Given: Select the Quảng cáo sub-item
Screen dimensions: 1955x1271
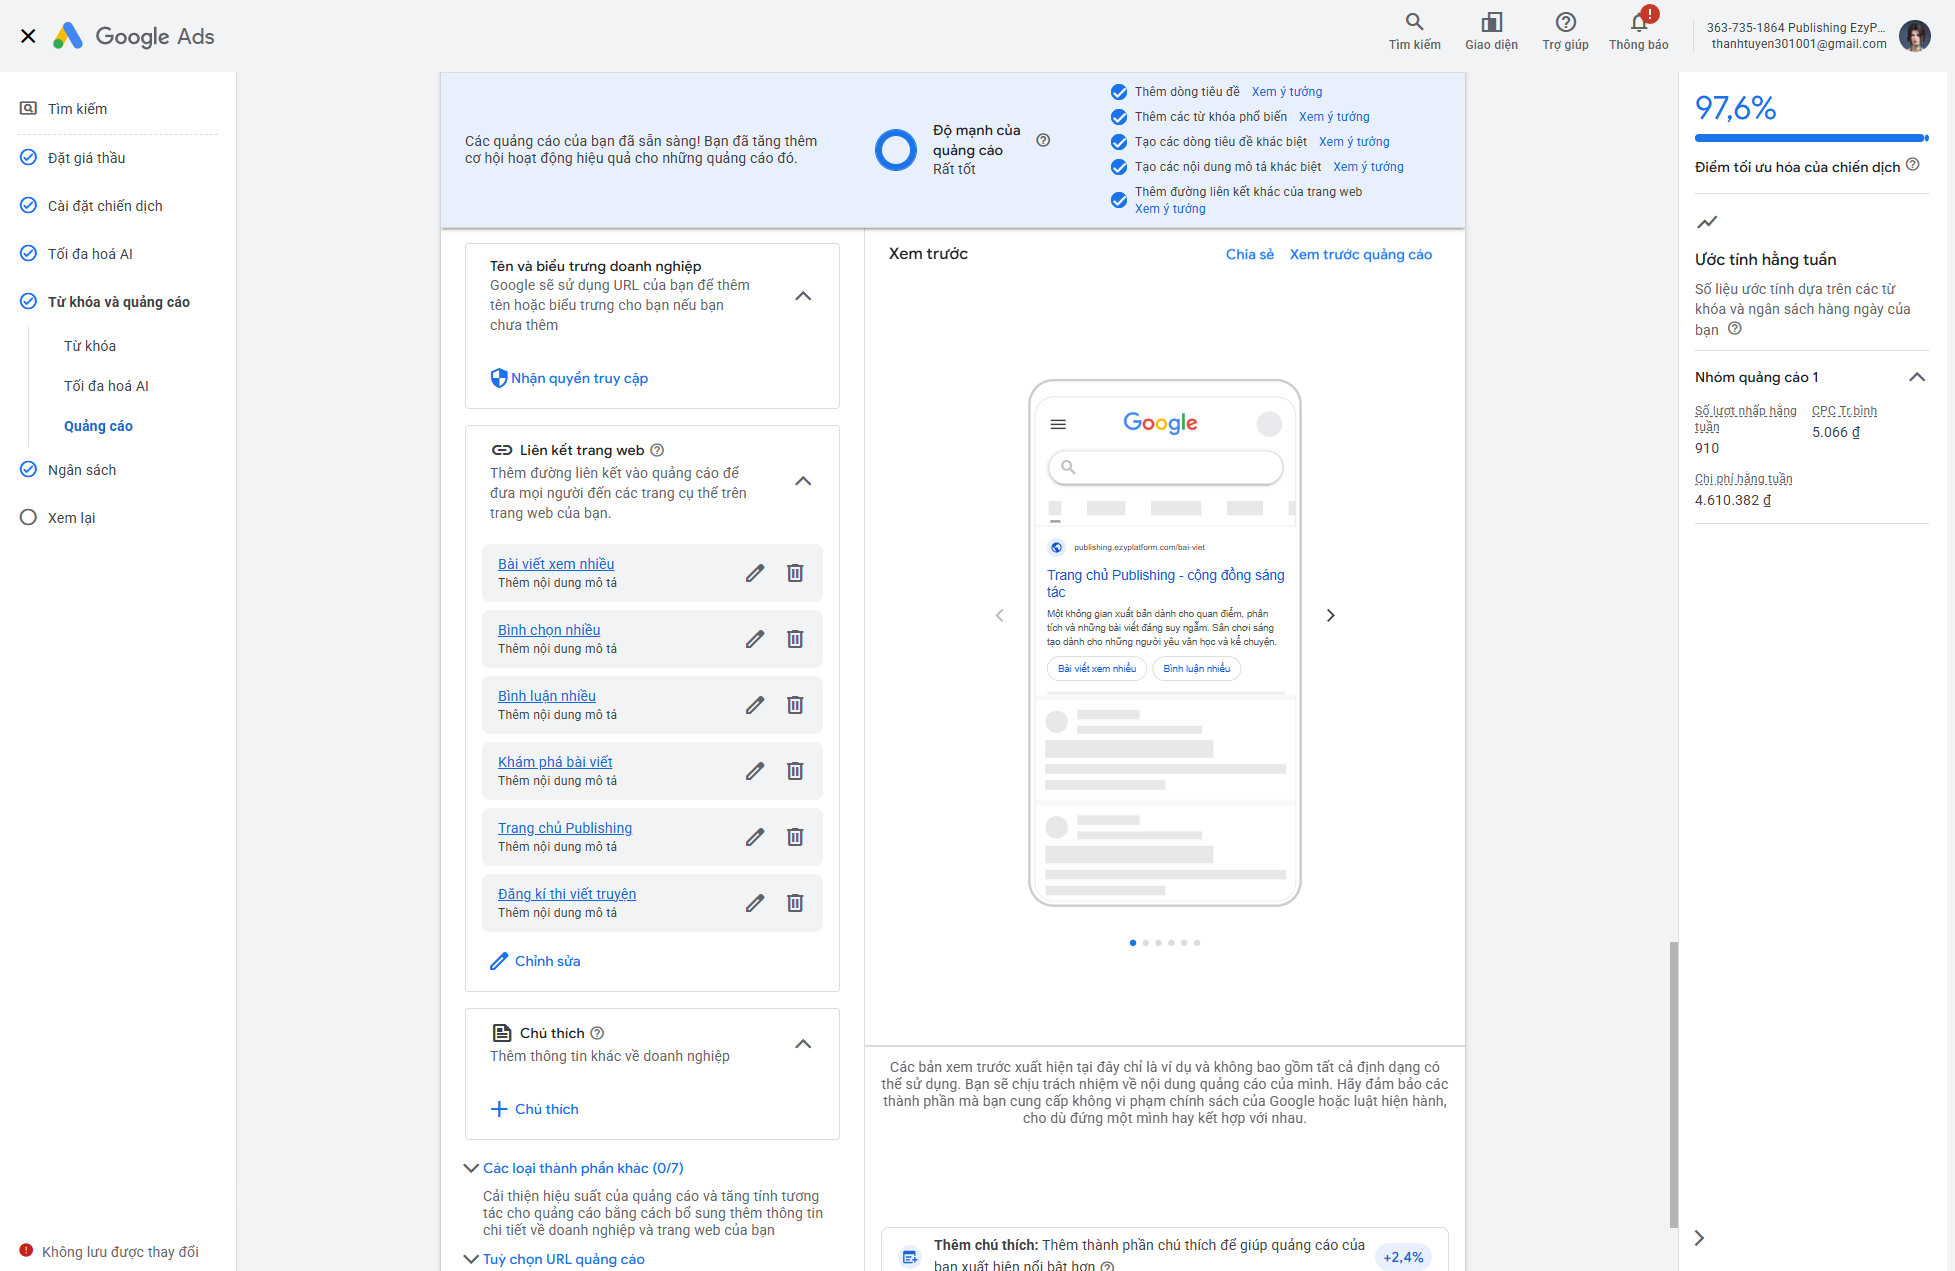Looking at the screenshot, I should [x=98, y=426].
